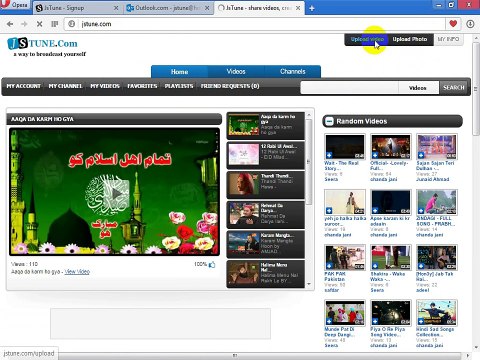This screenshot has width=480, height=360.
Task: Open the PAK PAK Pakistan thumbnail
Action: click(345, 257)
